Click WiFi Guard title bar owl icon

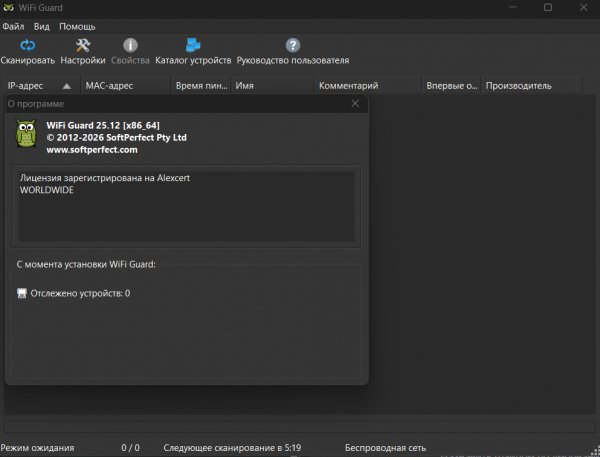(8, 7)
